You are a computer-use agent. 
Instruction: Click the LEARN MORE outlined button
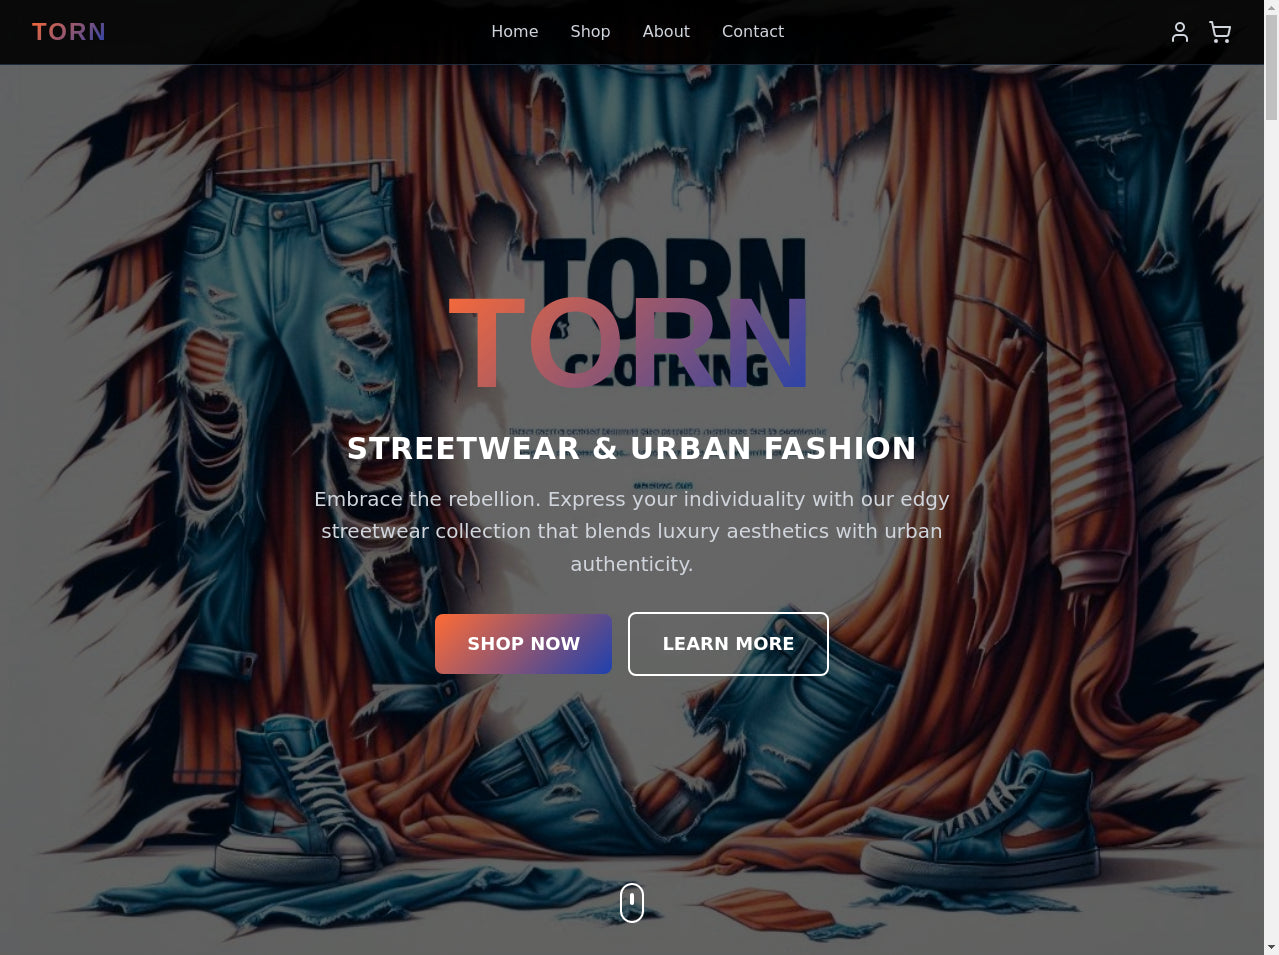pyautogui.click(x=728, y=644)
